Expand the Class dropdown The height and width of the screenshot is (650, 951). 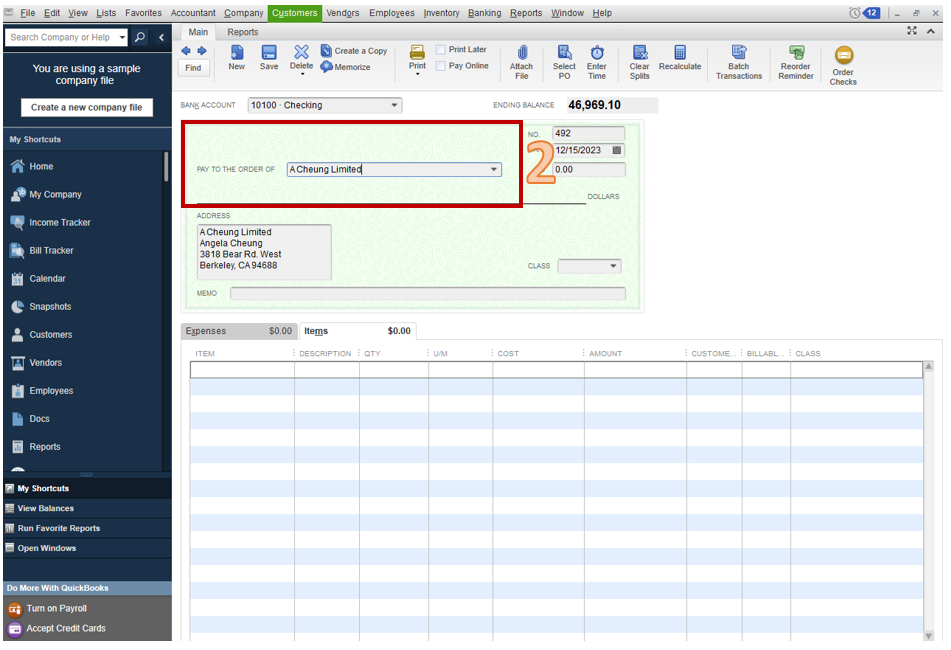613,266
